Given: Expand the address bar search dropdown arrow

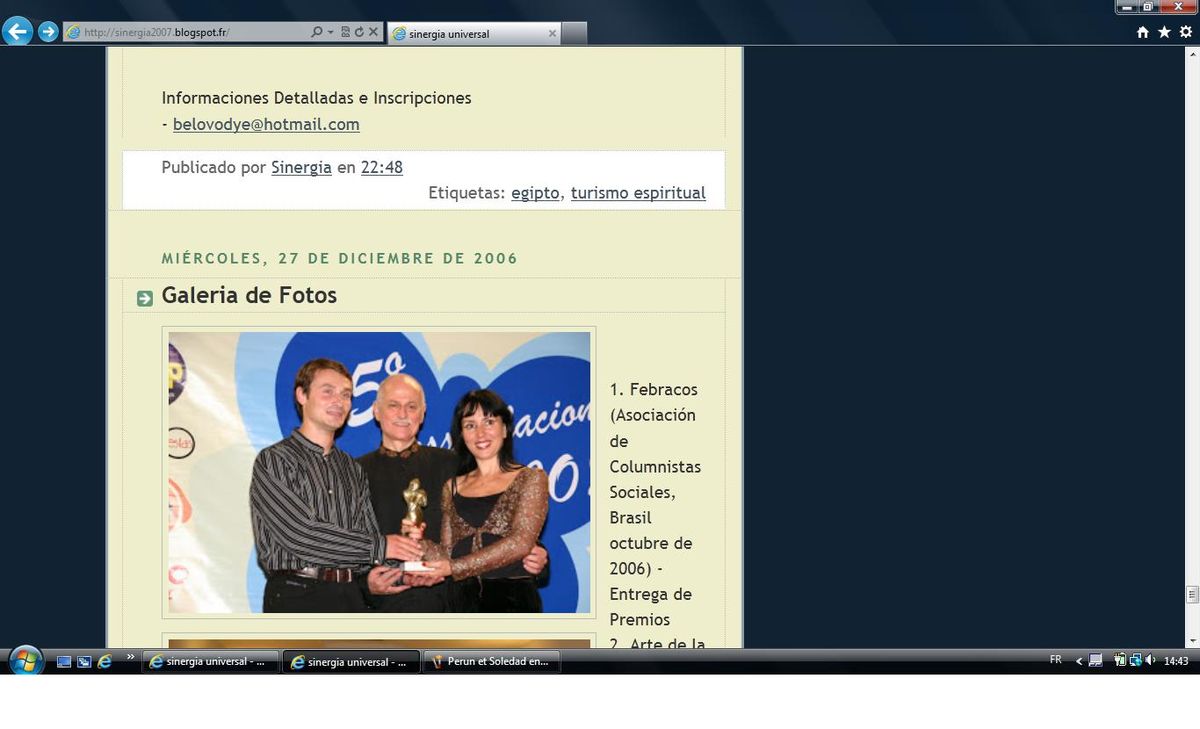Looking at the screenshot, I should [331, 32].
